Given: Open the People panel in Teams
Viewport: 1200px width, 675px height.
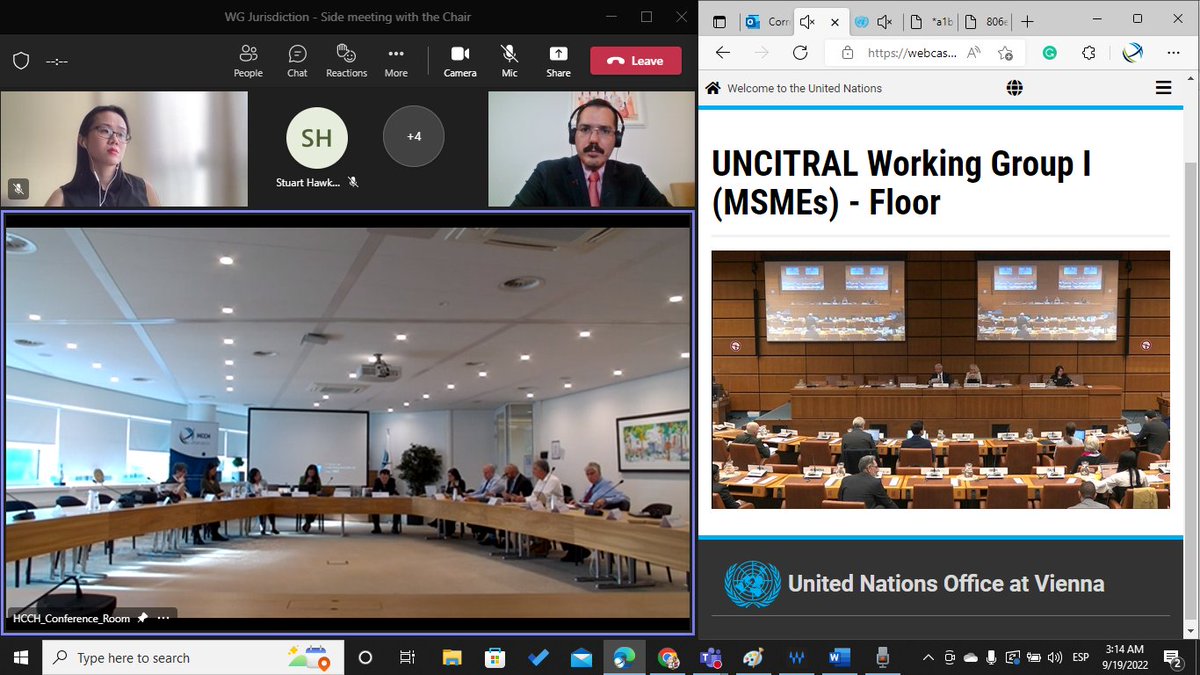Looking at the screenshot, I should (x=248, y=60).
